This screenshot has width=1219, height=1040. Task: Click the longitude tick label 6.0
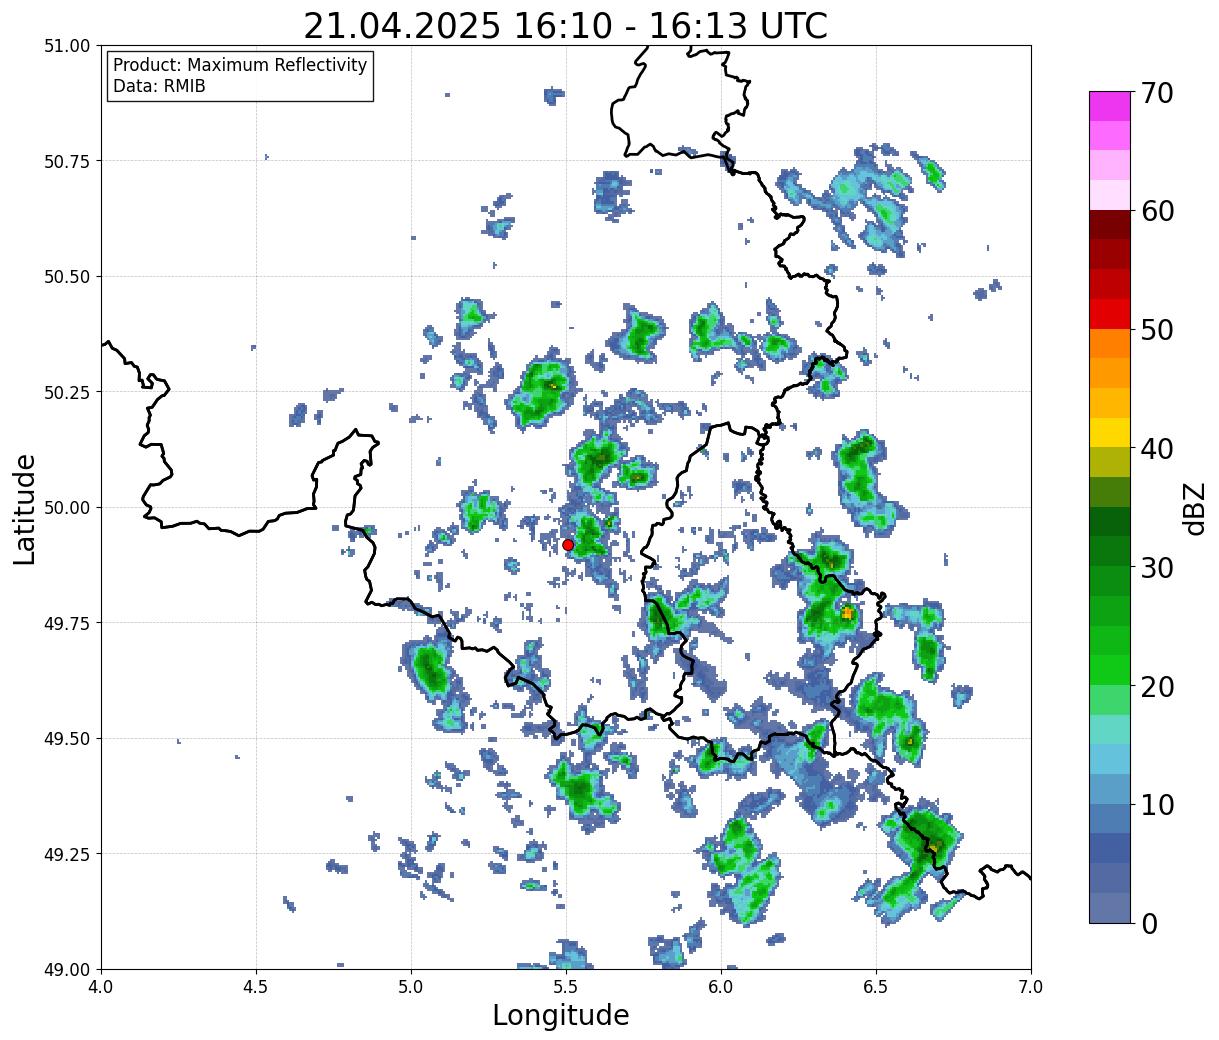[721, 987]
